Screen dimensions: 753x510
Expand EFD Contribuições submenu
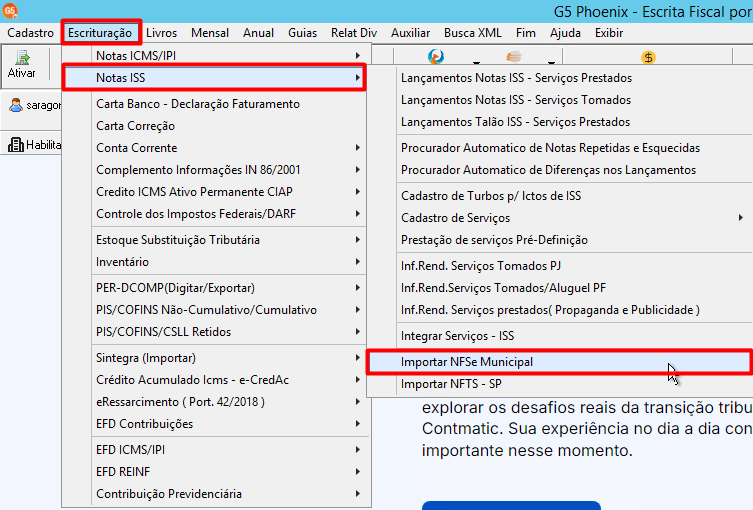pos(214,424)
